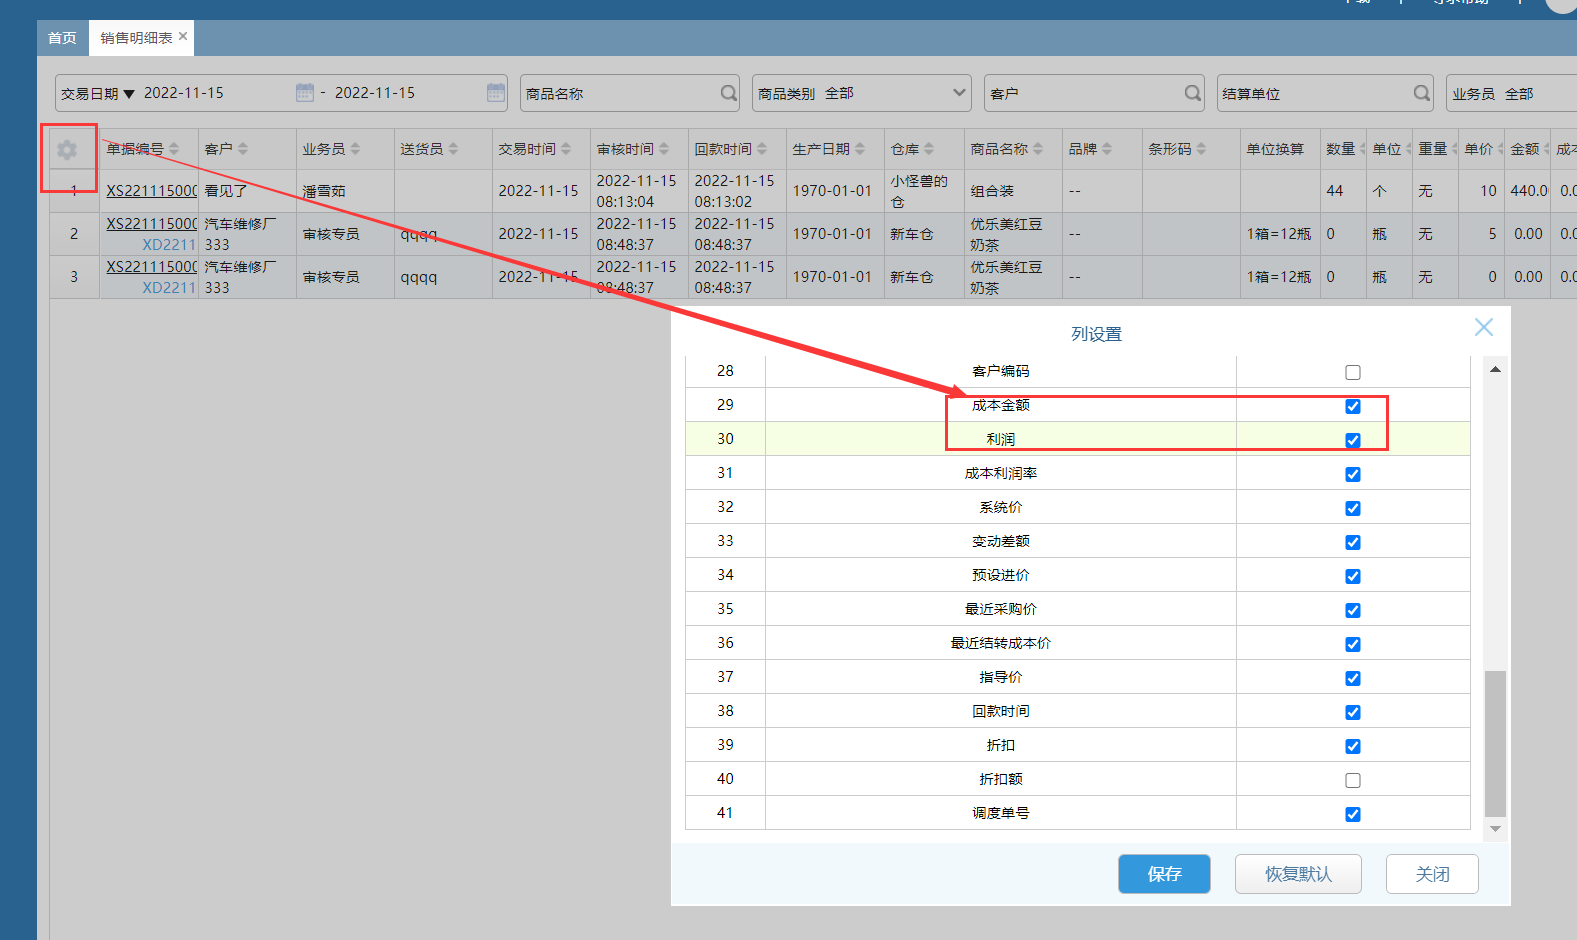Sort by 仓库 column arrows

pyautogui.click(x=929, y=149)
